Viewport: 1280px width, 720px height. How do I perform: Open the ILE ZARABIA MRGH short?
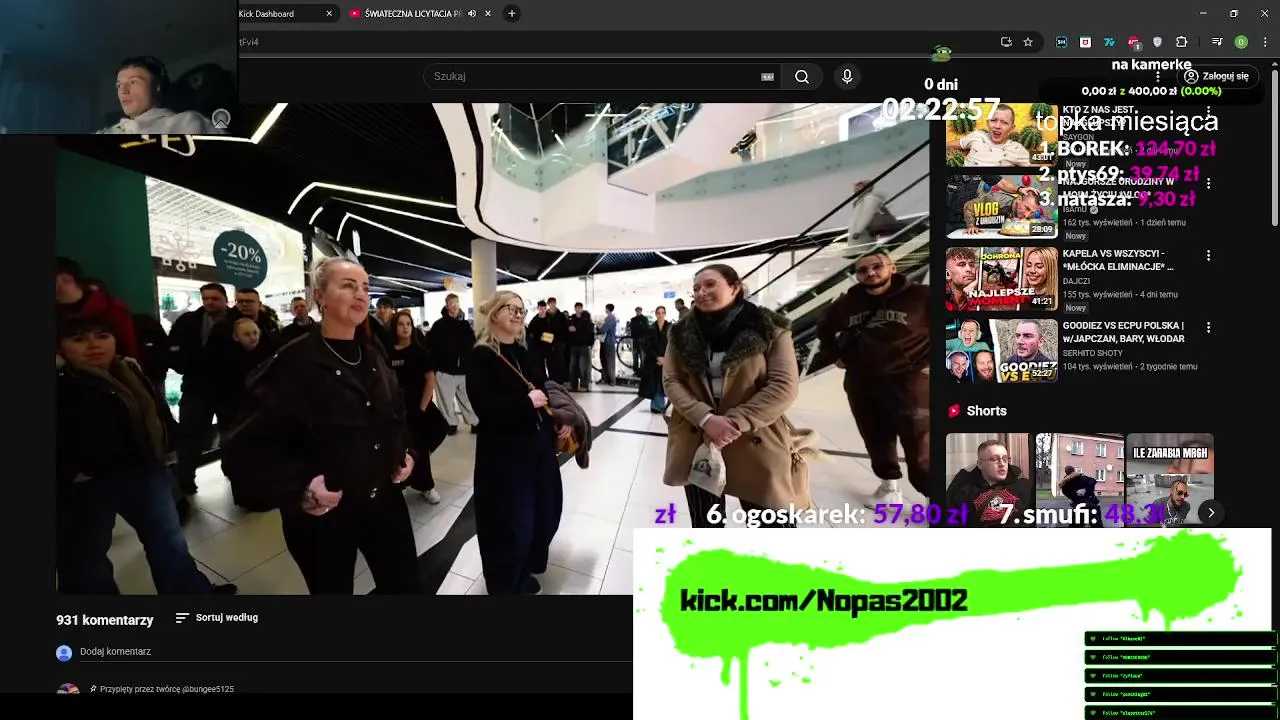[1170, 480]
